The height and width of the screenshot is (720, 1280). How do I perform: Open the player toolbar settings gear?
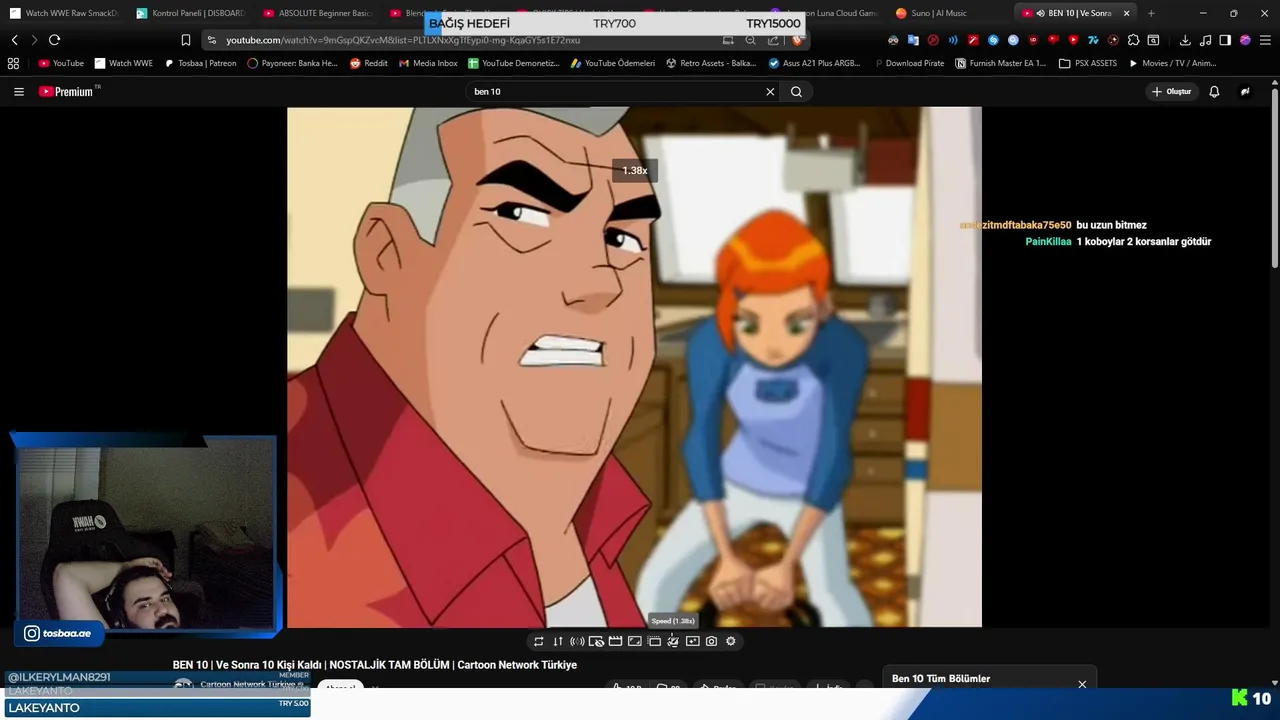pos(730,641)
